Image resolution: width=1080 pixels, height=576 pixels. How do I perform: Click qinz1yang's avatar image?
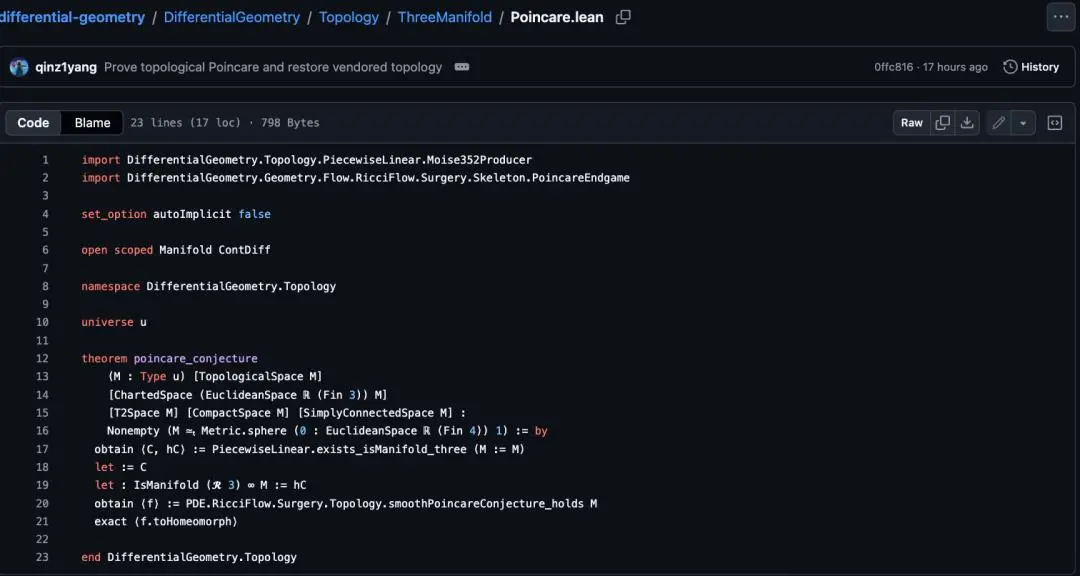point(19,67)
